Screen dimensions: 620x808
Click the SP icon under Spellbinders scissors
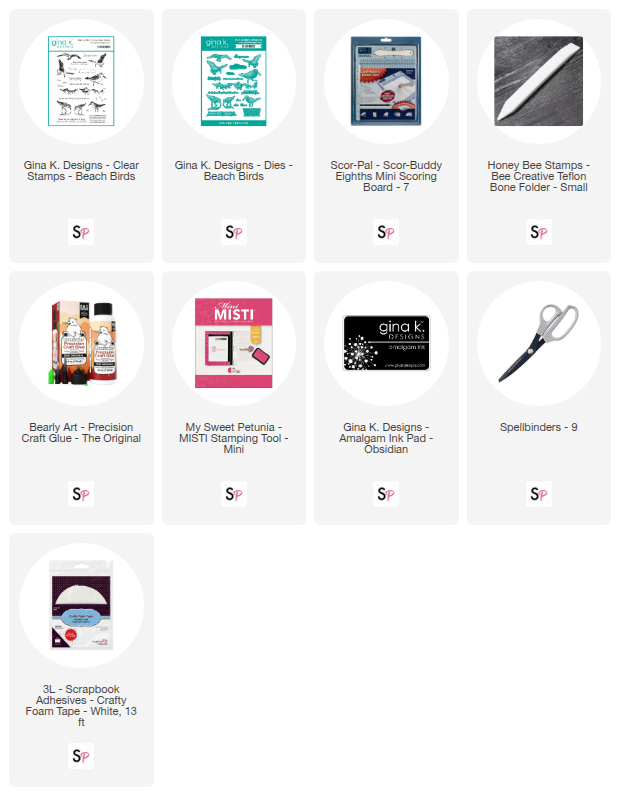(539, 494)
